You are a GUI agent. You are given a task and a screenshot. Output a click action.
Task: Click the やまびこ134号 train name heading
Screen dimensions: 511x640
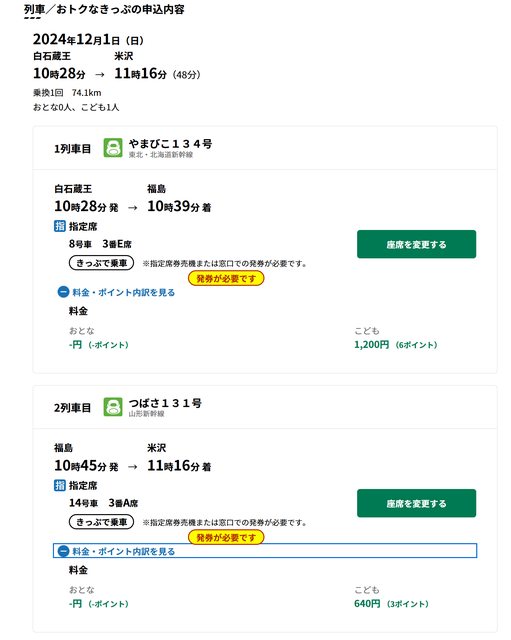170,144
